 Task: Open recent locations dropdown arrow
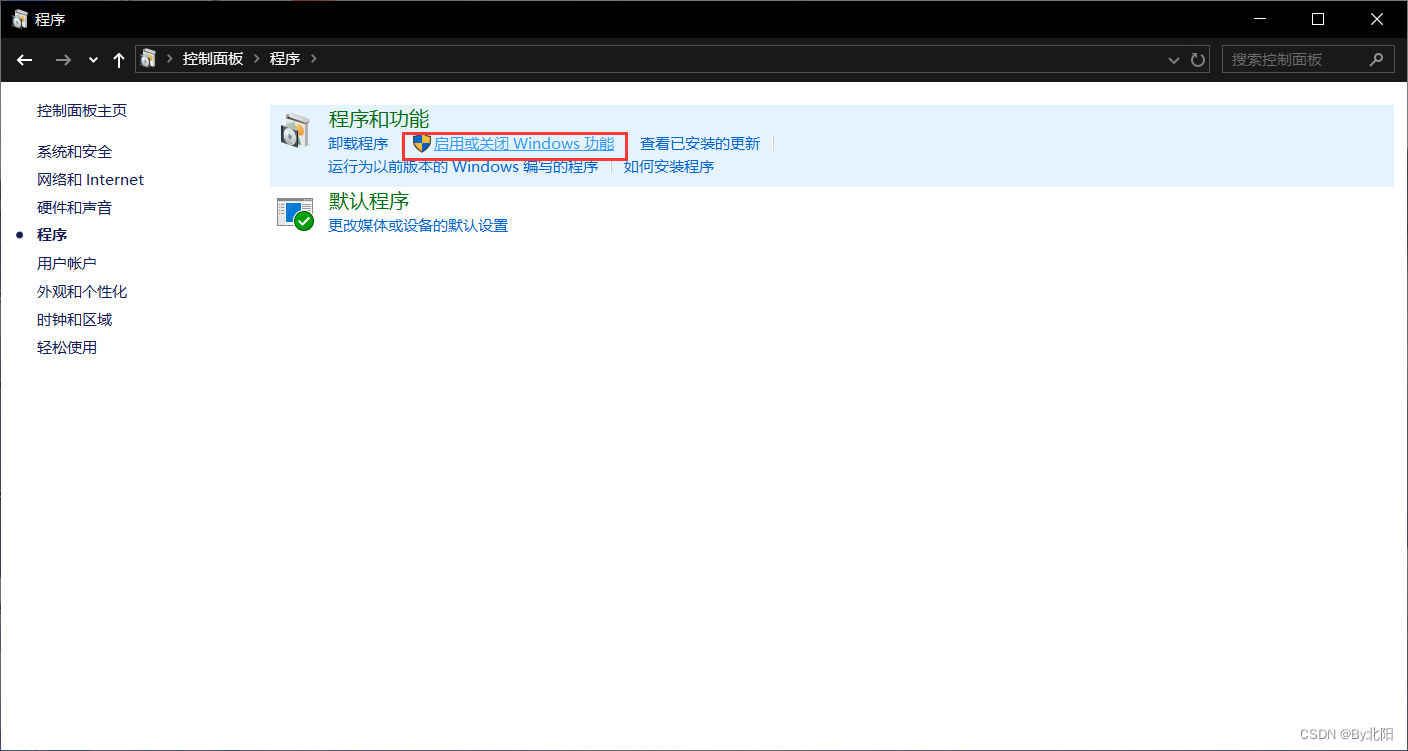pos(93,60)
